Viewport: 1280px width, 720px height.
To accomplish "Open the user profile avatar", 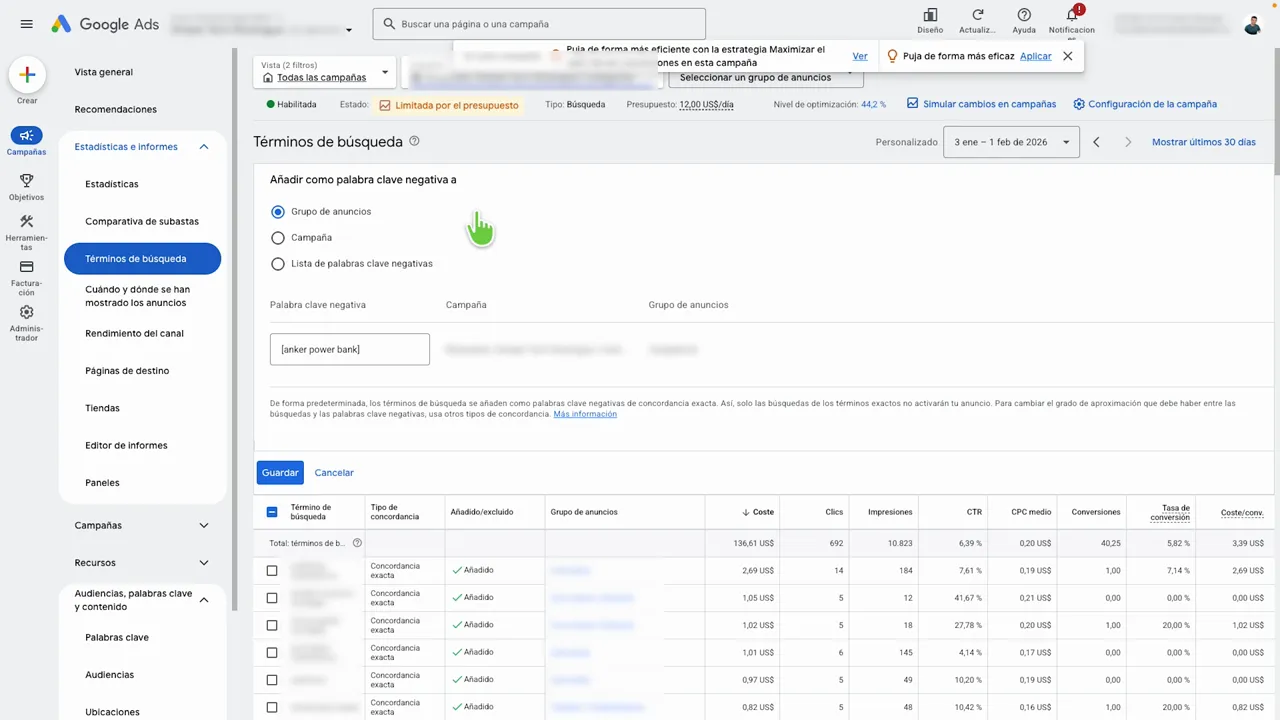I will 1252,24.
